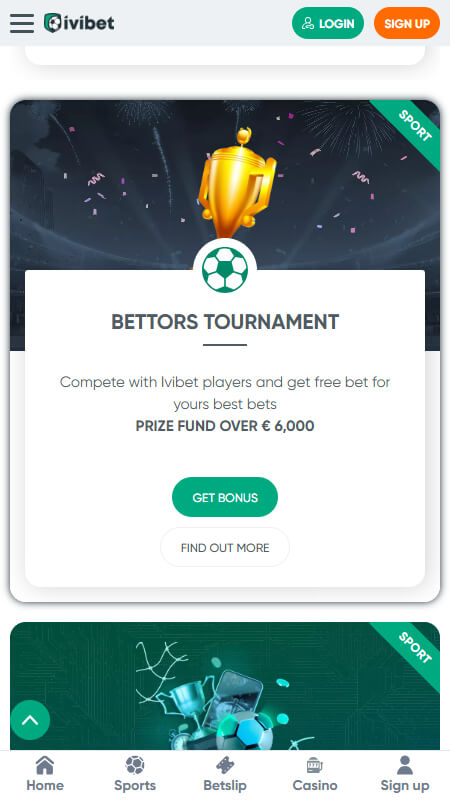Click the Login button

[x=328, y=23]
